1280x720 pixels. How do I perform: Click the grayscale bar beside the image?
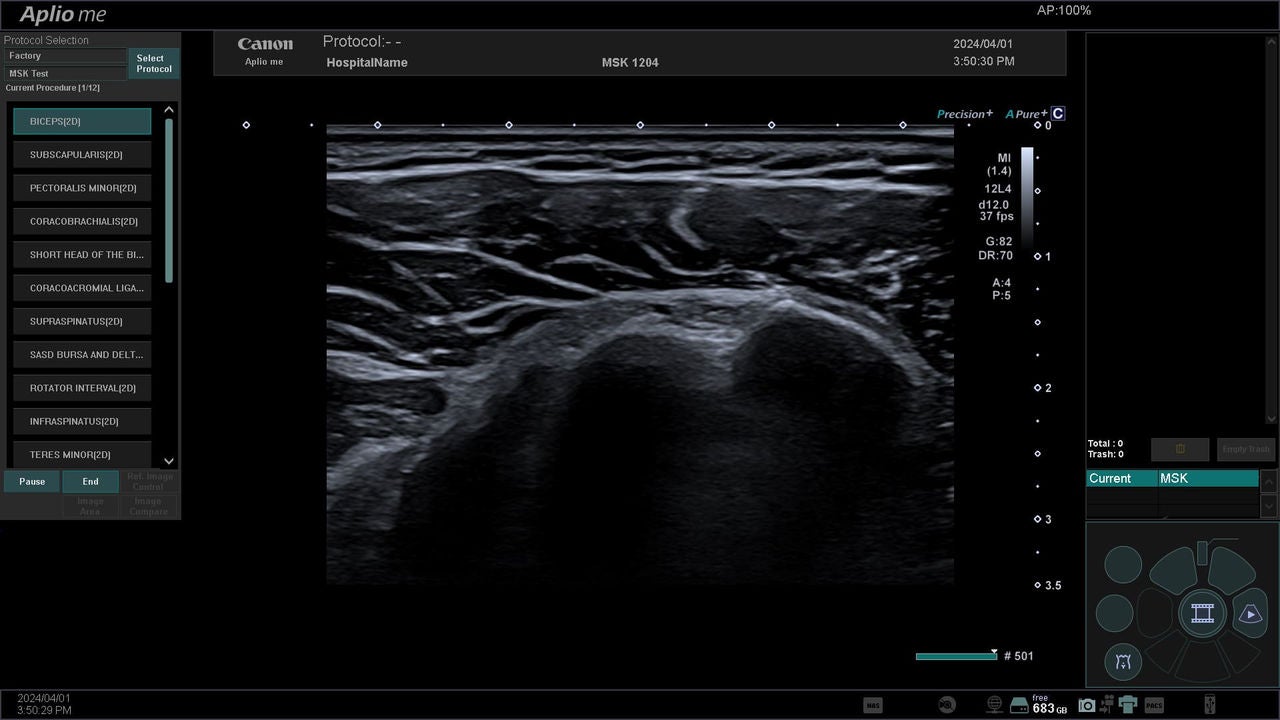point(1027,198)
